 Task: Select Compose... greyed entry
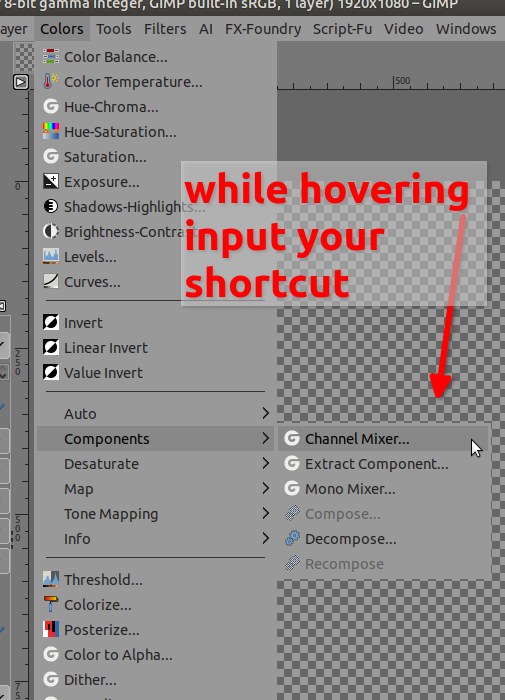click(384, 513)
